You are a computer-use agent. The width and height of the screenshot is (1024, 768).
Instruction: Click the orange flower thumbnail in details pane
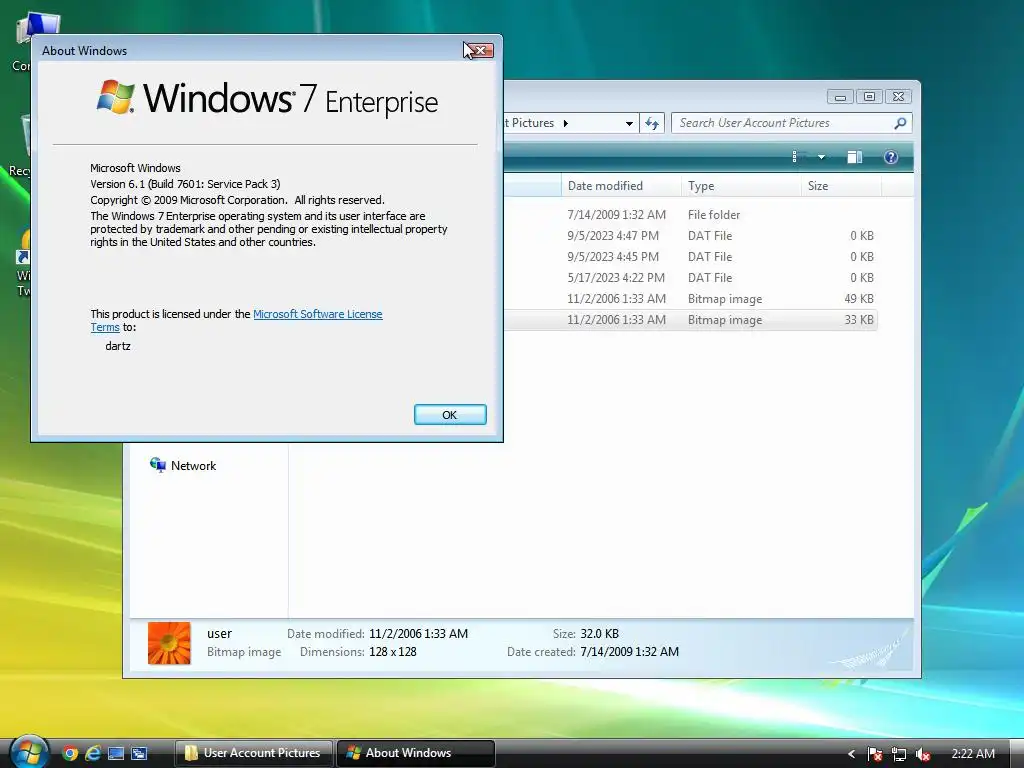[169, 643]
